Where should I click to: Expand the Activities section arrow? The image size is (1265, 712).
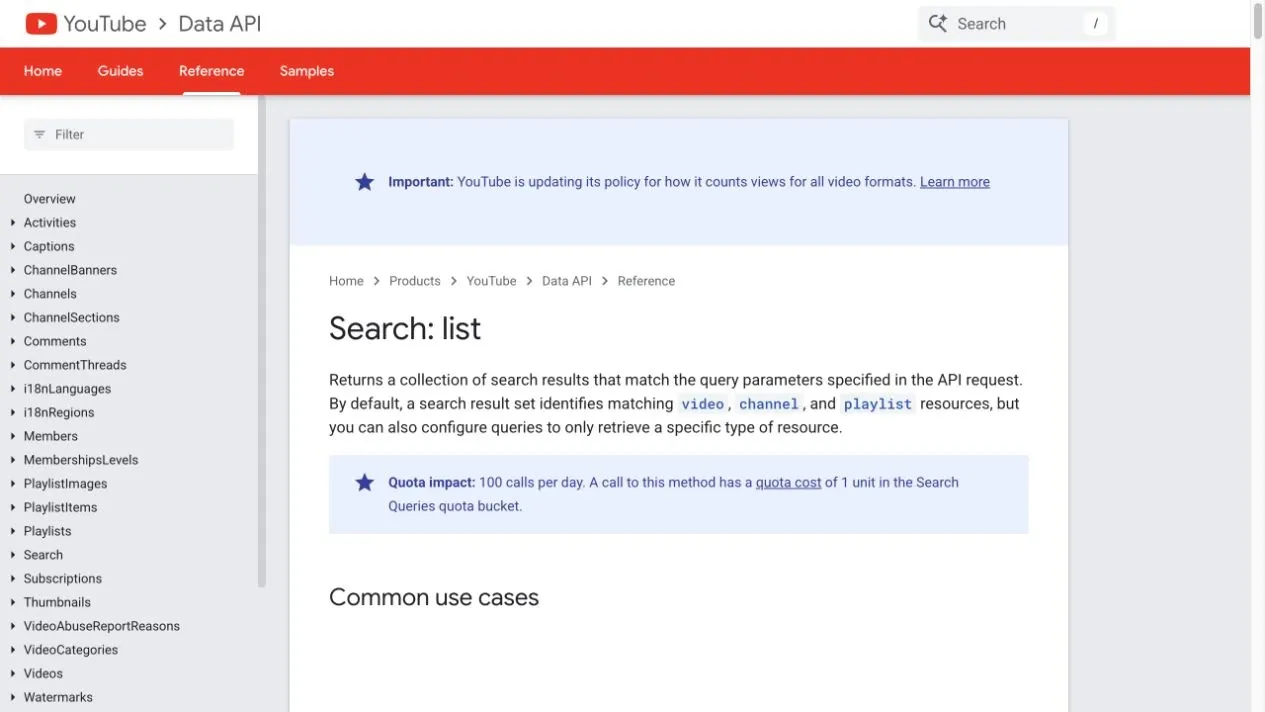pos(12,223)
